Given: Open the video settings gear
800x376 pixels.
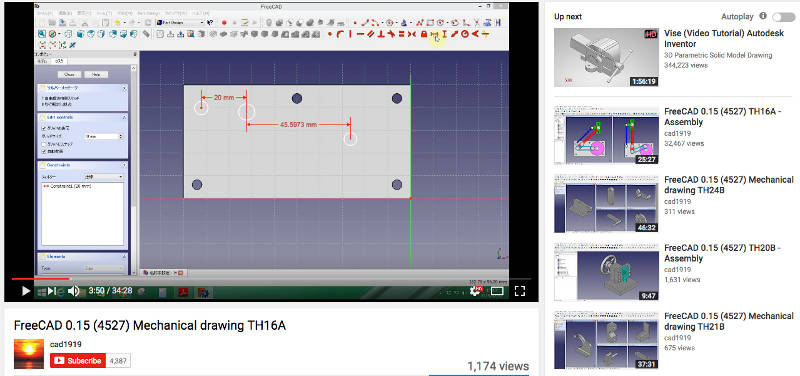Looking at the screenshot, I should click(475, 291).
